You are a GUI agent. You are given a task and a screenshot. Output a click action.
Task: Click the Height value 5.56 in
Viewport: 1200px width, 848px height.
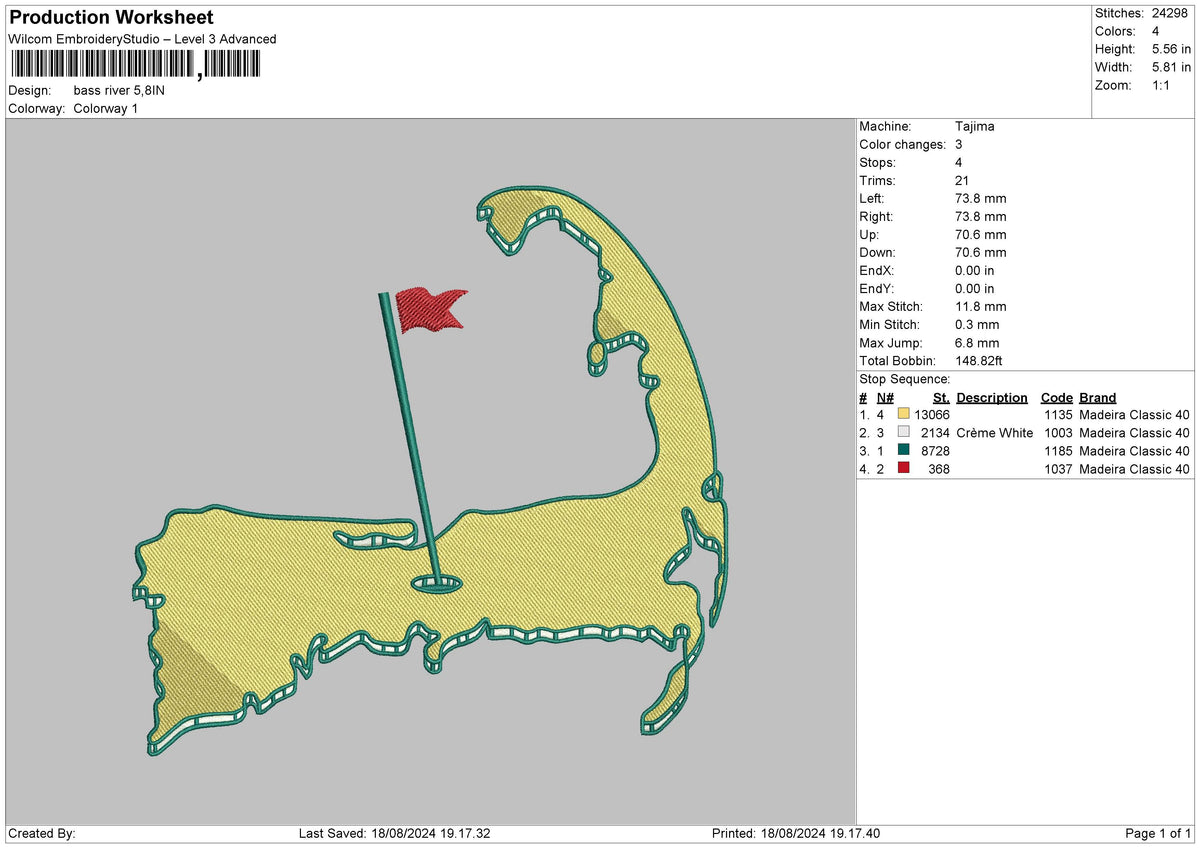[x=1170, y=49]
